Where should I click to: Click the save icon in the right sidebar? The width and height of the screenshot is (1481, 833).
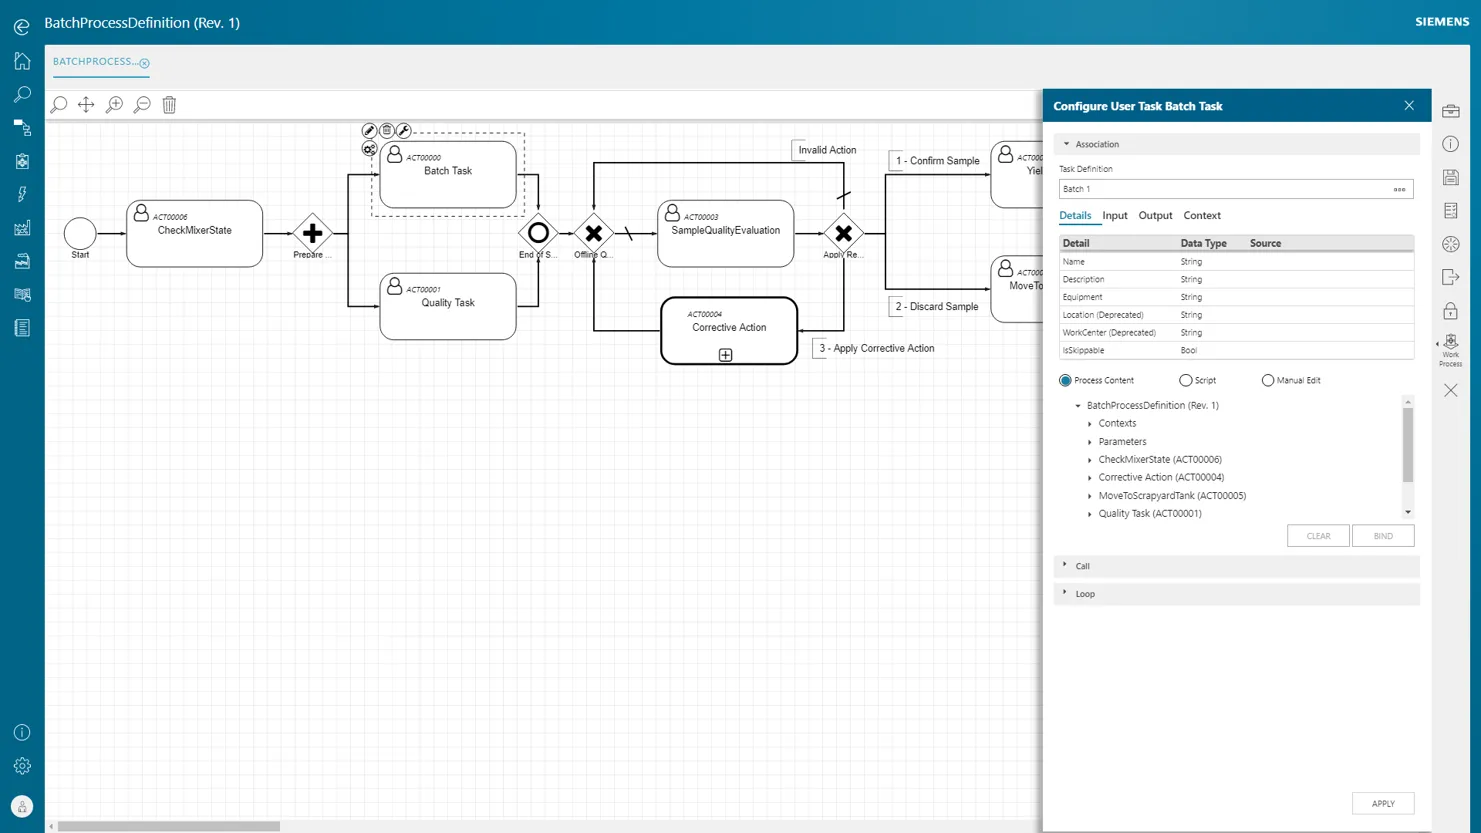click(x=1450, y=177)
